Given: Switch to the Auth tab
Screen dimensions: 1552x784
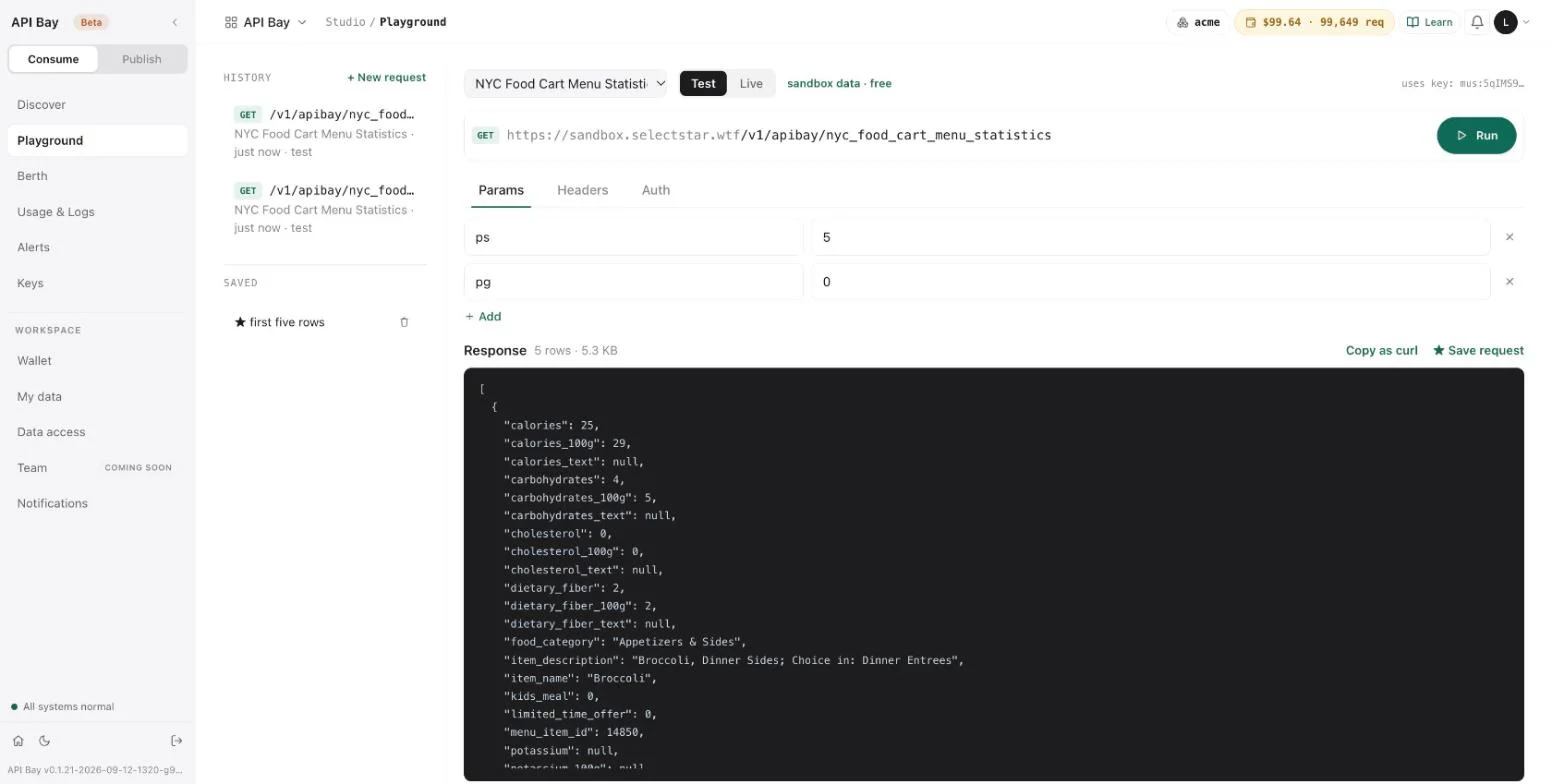Looking at the screenshot, I should point(656,190).
